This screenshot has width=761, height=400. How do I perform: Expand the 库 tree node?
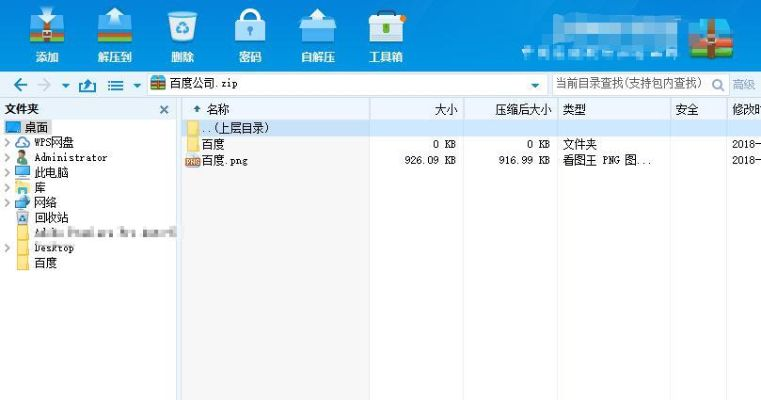tap(7, 187)
